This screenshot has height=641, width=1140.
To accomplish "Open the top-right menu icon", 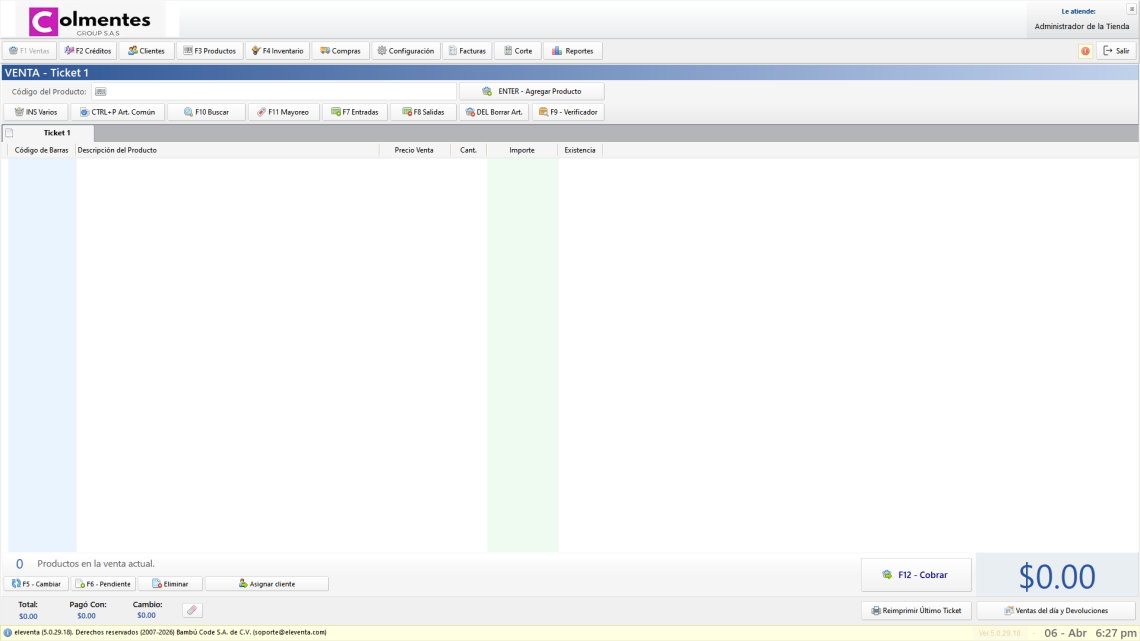I will [x=1131, y=9].
